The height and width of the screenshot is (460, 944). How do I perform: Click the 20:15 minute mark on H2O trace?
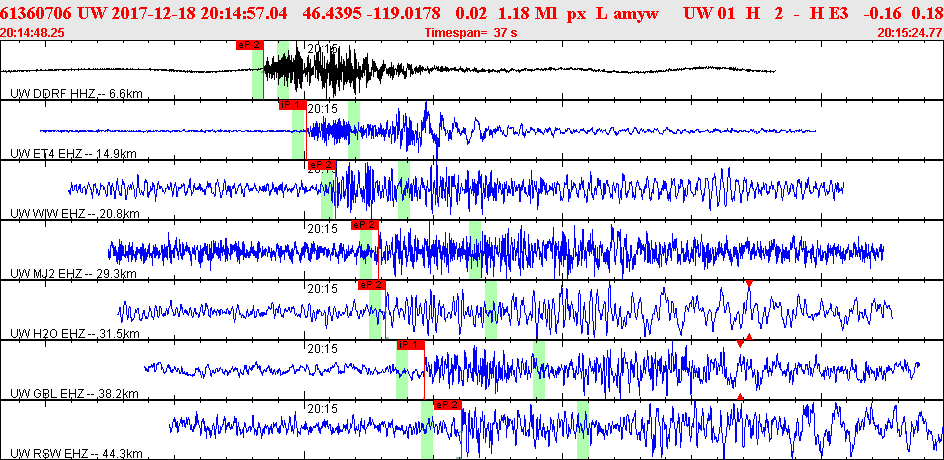(322, 289)
